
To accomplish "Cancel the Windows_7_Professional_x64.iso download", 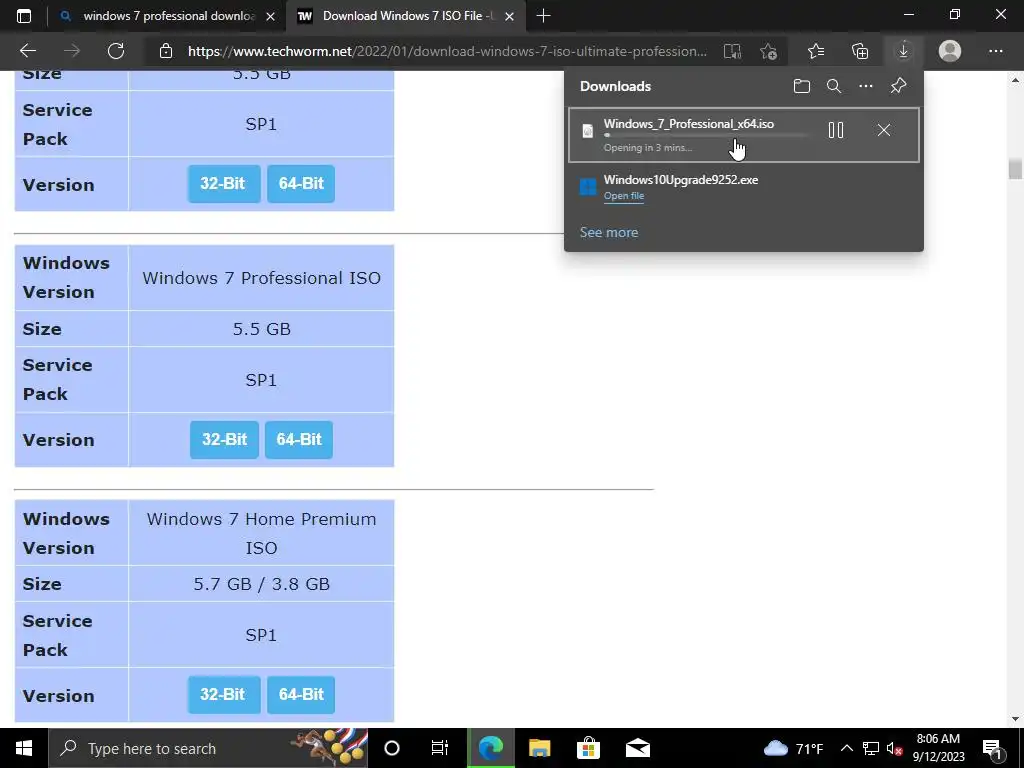I will 884,130.
